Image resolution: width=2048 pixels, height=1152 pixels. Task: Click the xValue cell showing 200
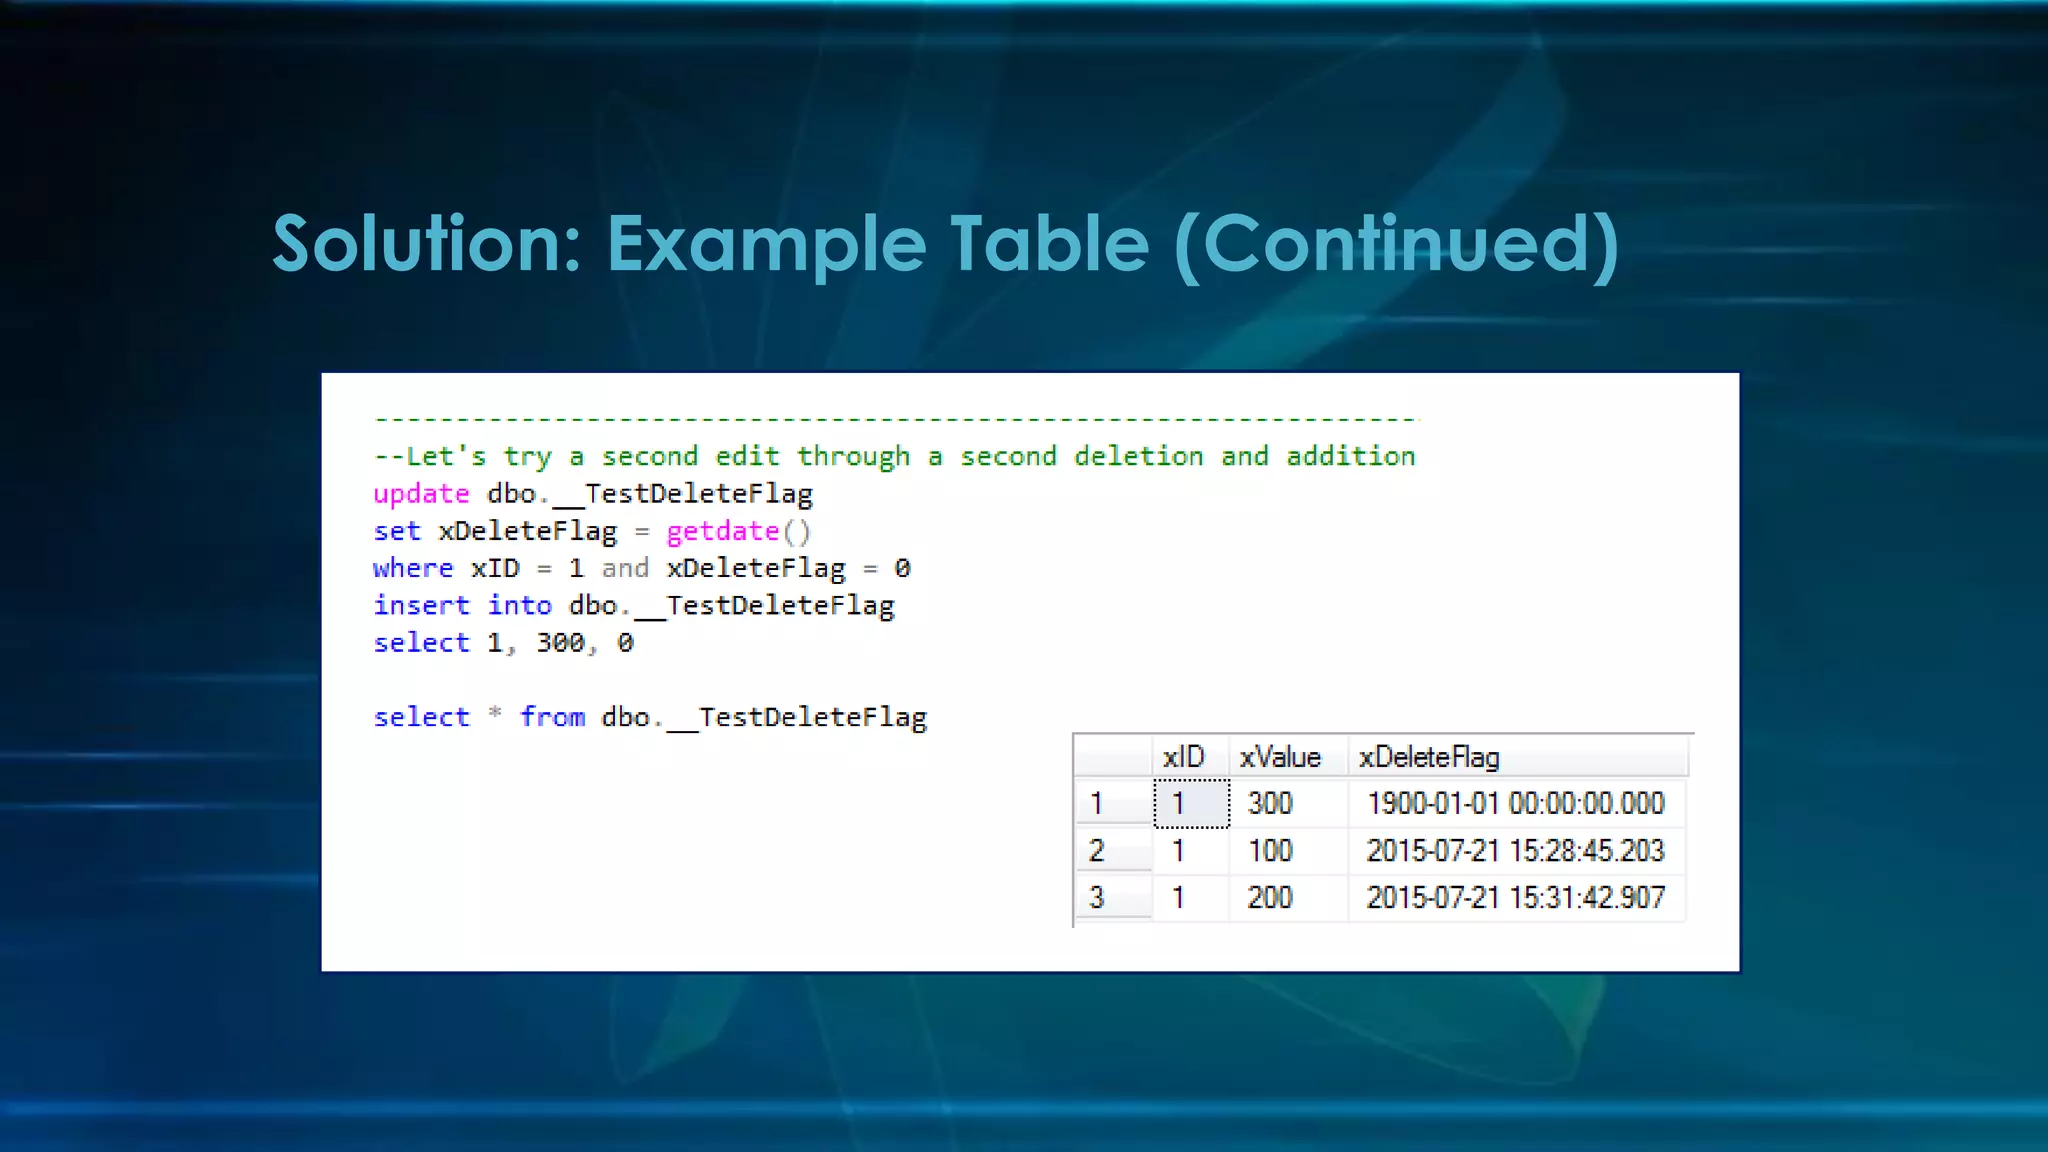1288,897
